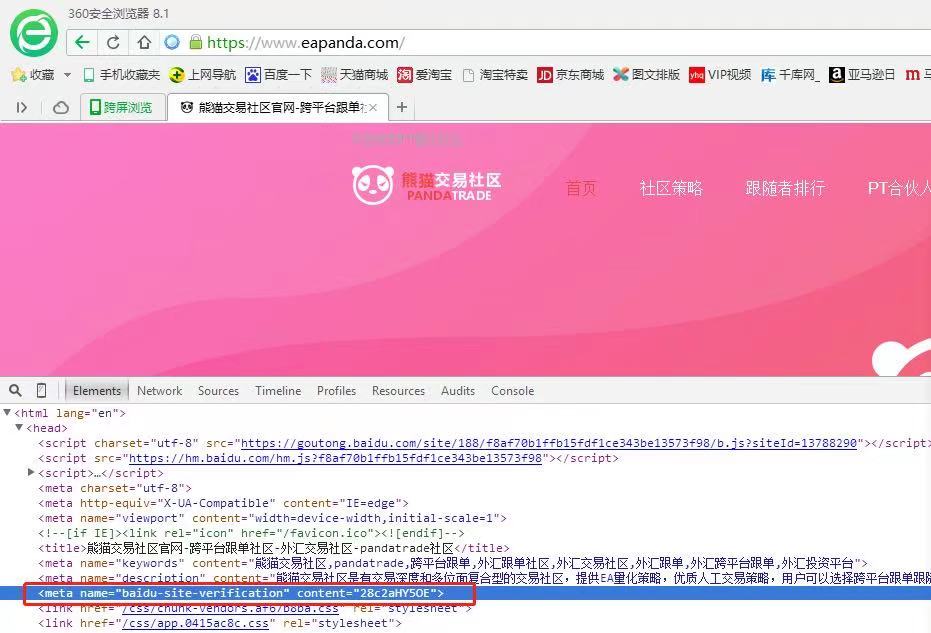Select the meta charset="utf-8" line
The height and width of the screenshot is (633, 931).
click(x=115, y=488)
